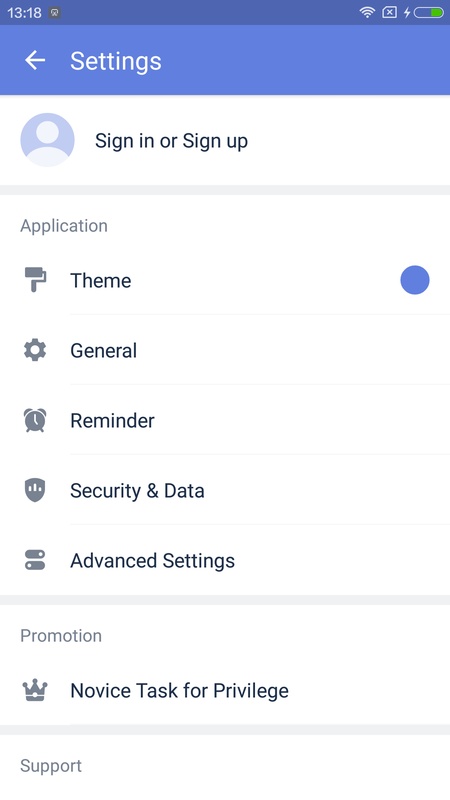
Task: Select the blue theme color circle
Action: coord(415,280)
